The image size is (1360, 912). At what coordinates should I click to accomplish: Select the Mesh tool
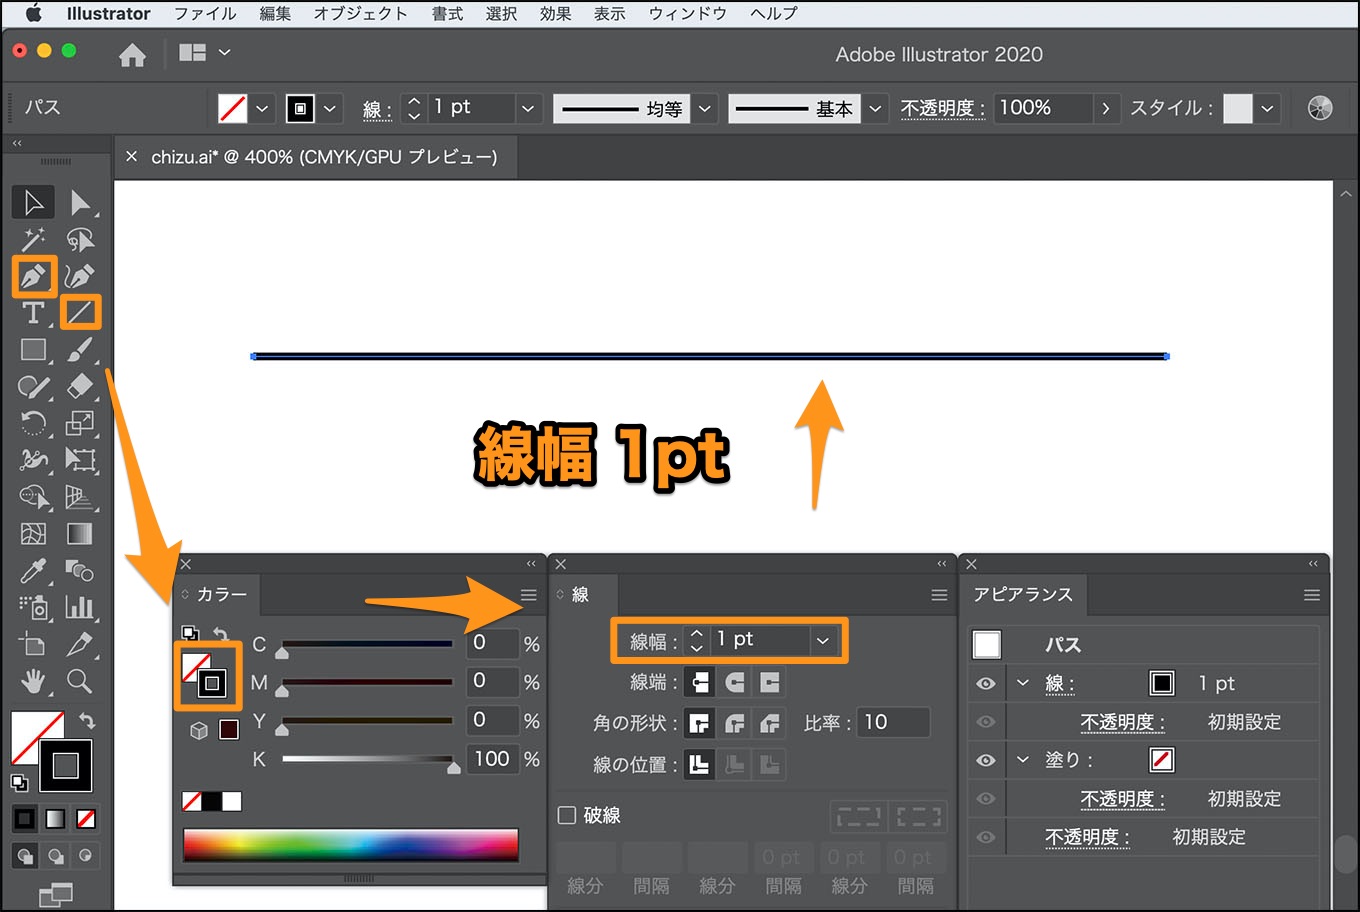[33, 534]
